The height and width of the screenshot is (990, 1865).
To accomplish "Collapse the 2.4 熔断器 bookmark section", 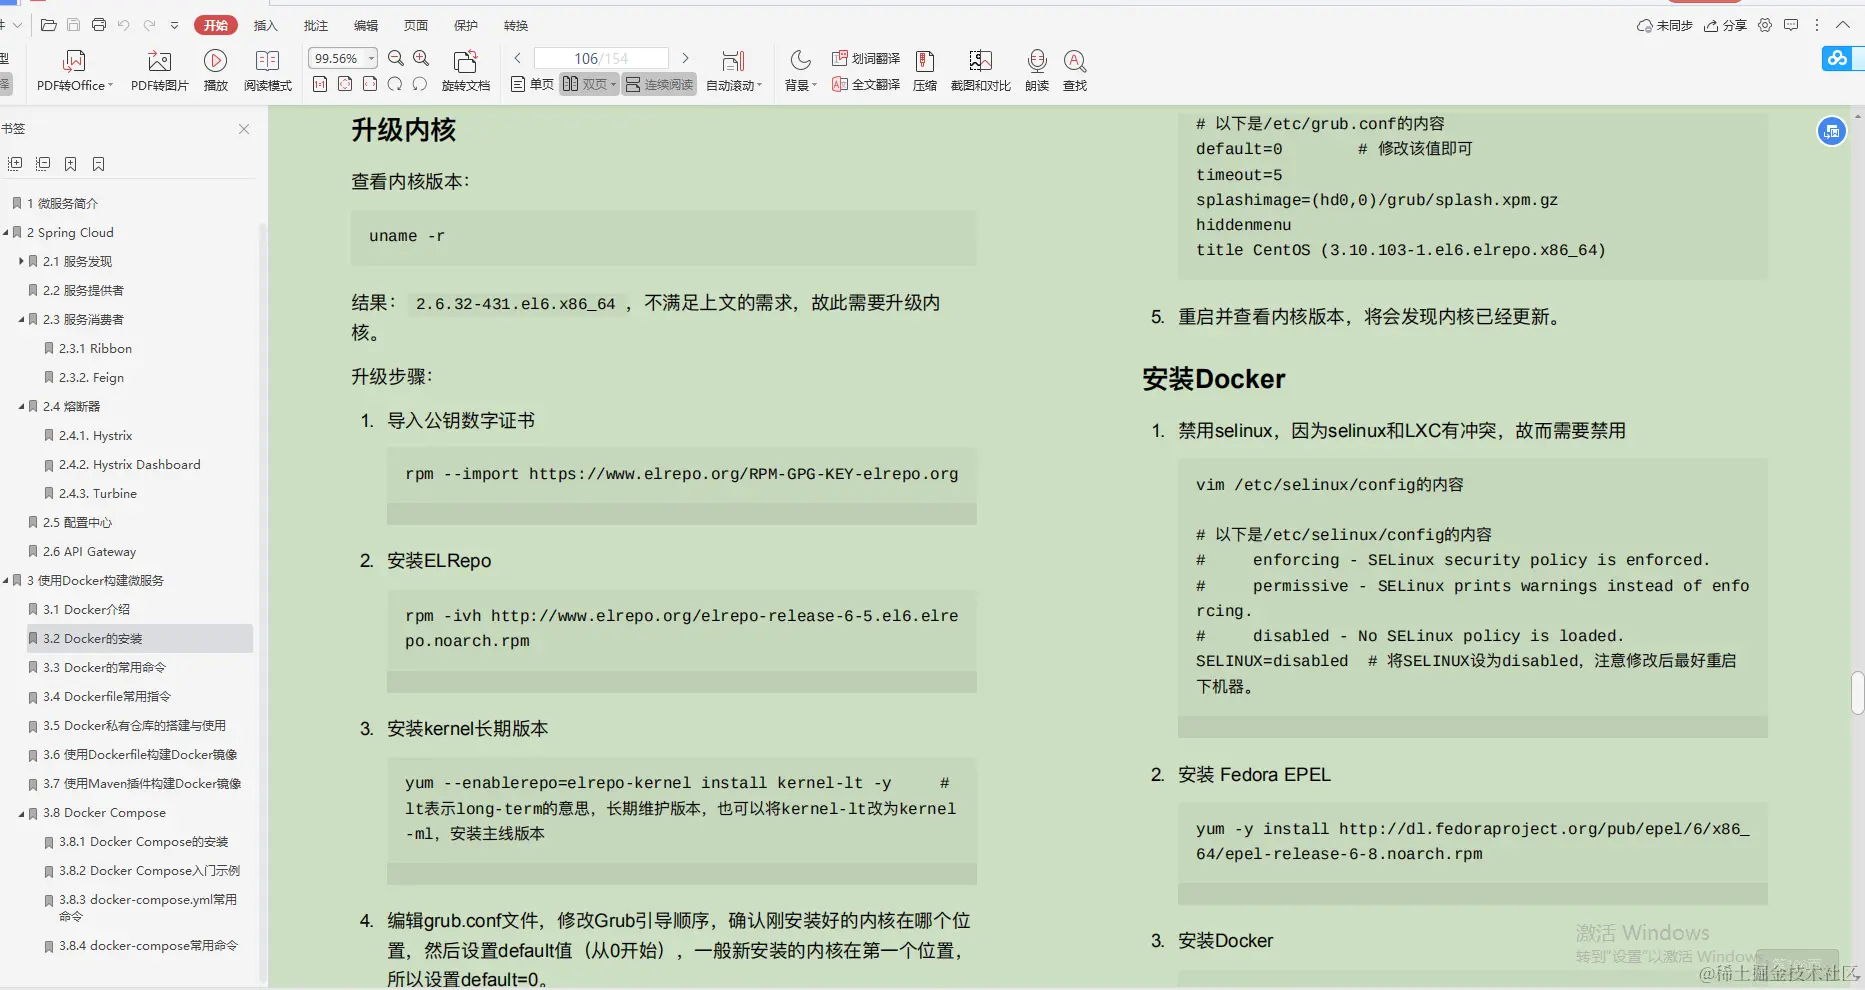I will (x=22, y=406).
